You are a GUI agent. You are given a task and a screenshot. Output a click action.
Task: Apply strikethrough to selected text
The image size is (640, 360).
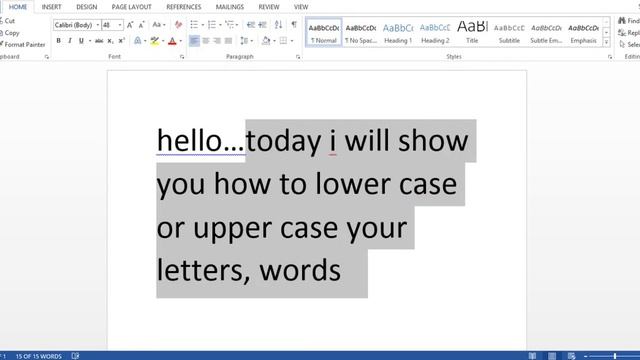pos(99,41)
